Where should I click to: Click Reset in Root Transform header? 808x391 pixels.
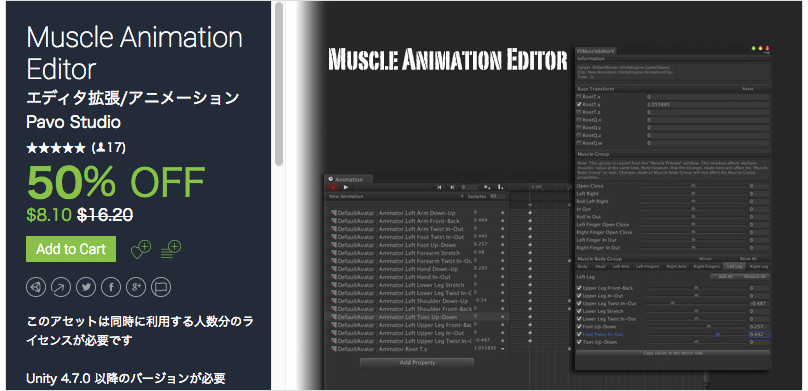point(747,89)
